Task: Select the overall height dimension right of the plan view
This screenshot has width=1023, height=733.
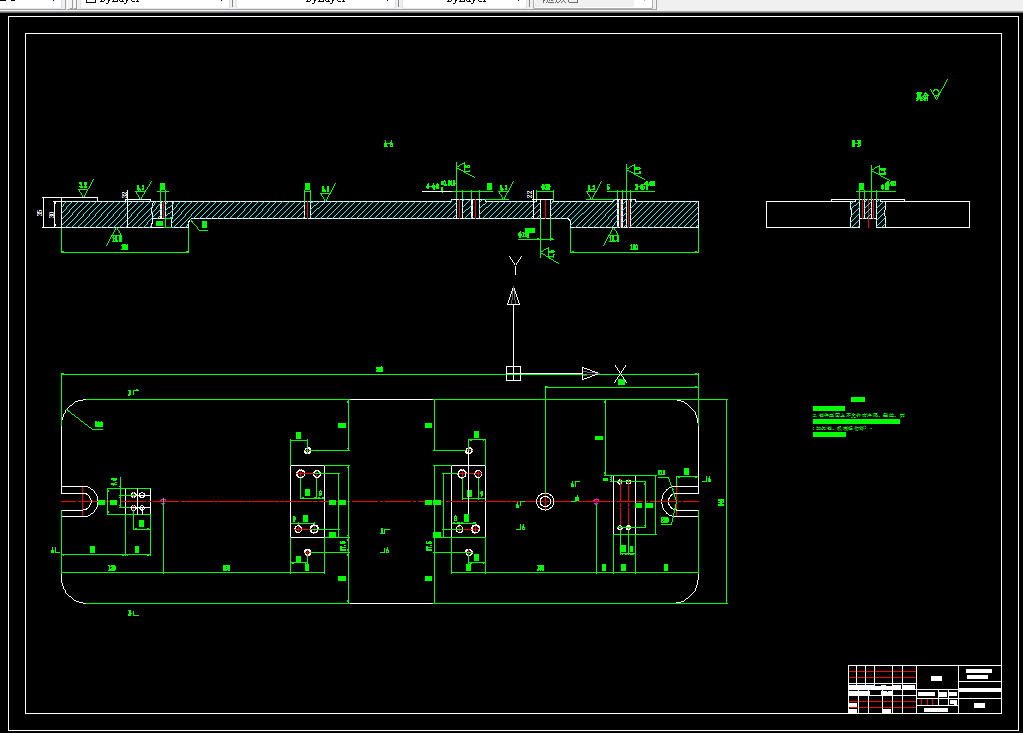Action: coord(722,501)
